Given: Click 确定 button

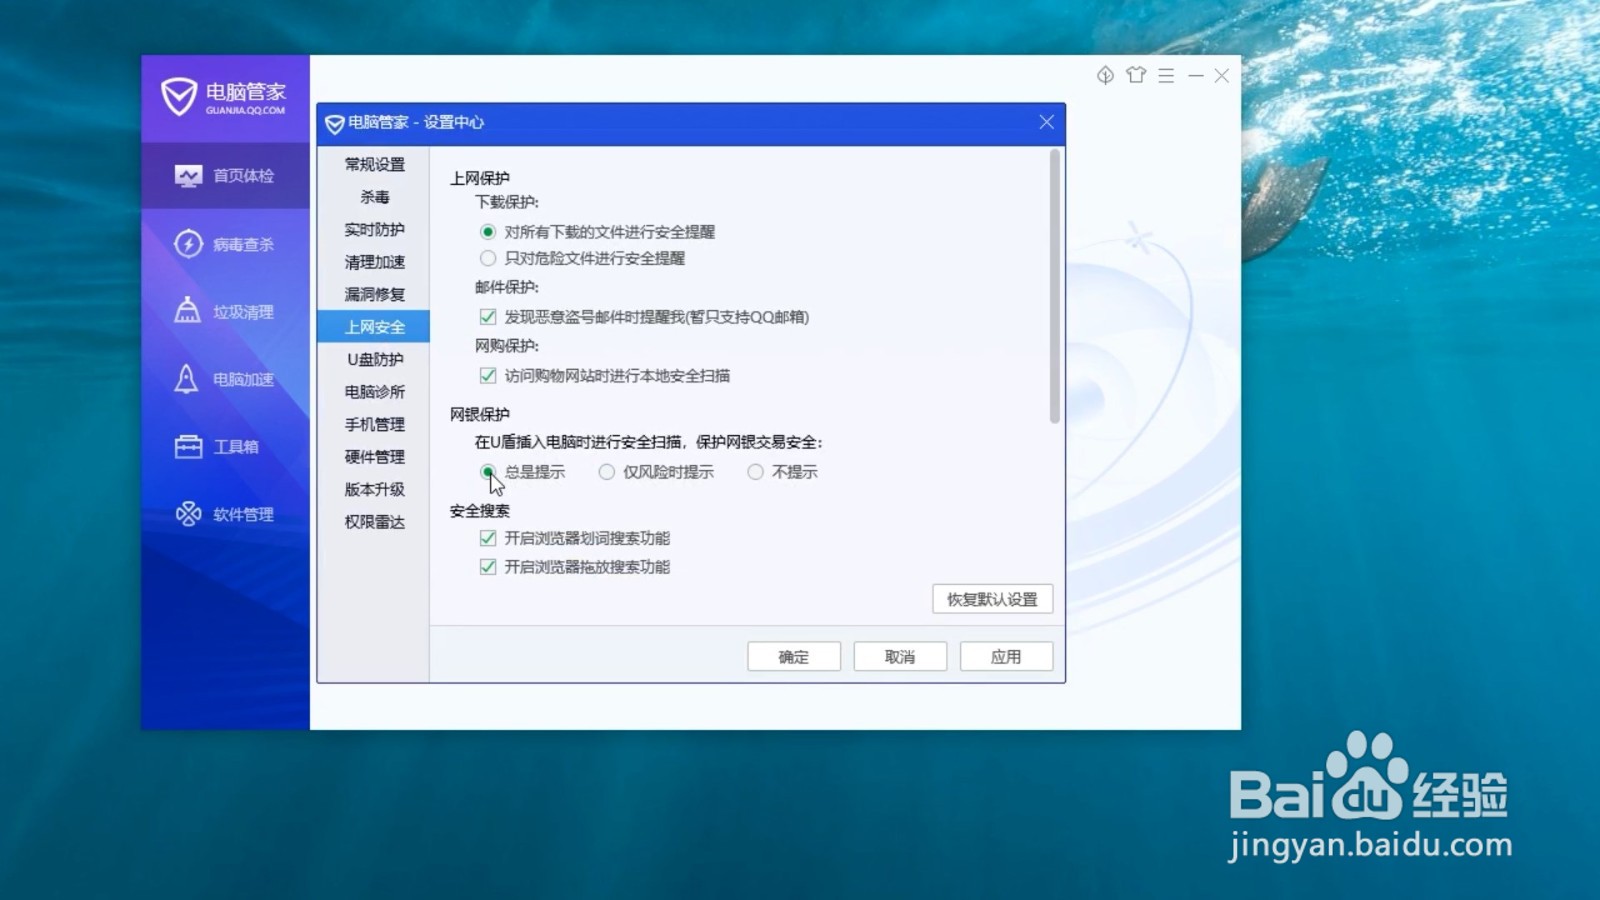Looking at the screenshot, I should coord(794,657).
